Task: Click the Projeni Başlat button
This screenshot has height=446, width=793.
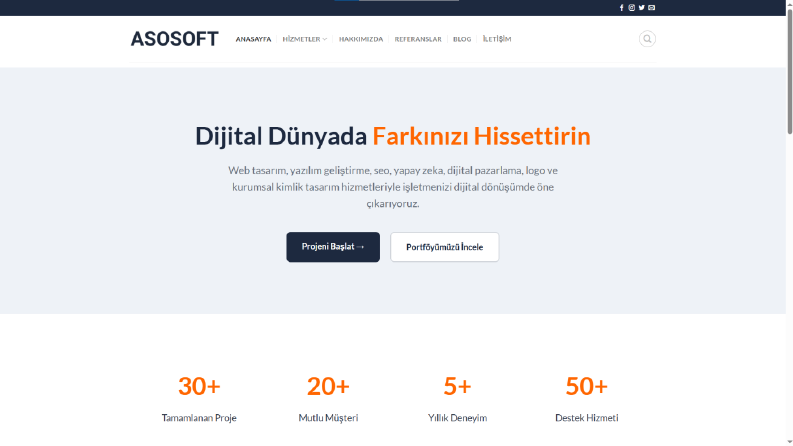Action: pos(333,247)
